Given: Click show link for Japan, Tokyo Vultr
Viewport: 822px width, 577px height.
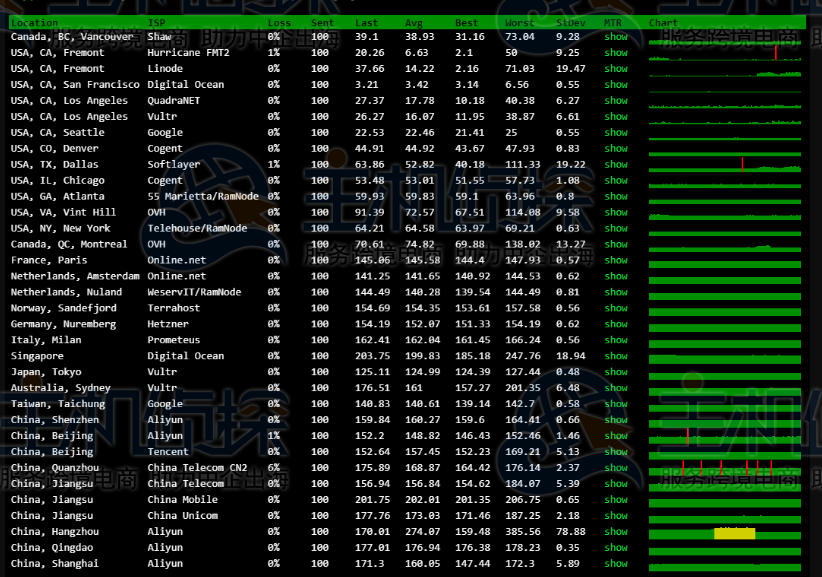Looking at the screenshot, I should coord(616,372).
